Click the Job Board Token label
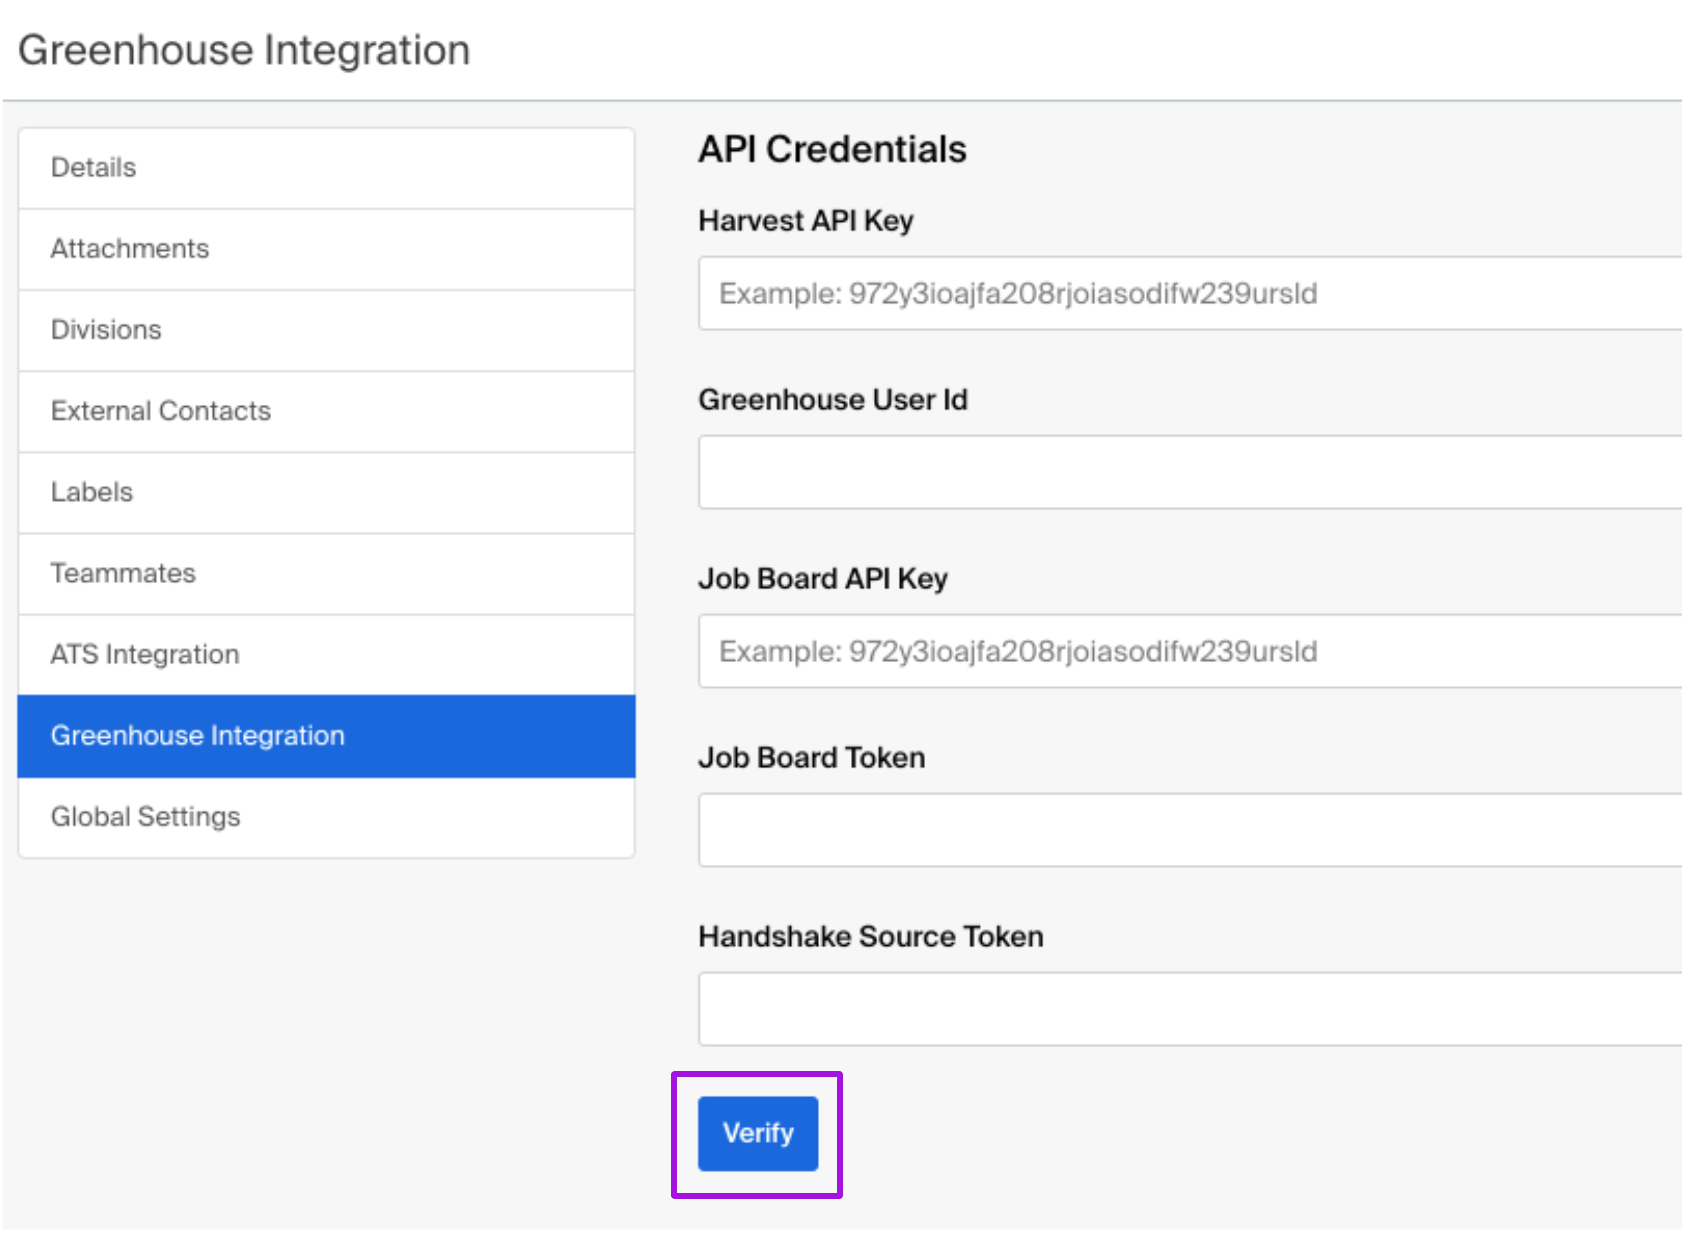Viewport: 1682px width, 1234px height. (812, 757)
